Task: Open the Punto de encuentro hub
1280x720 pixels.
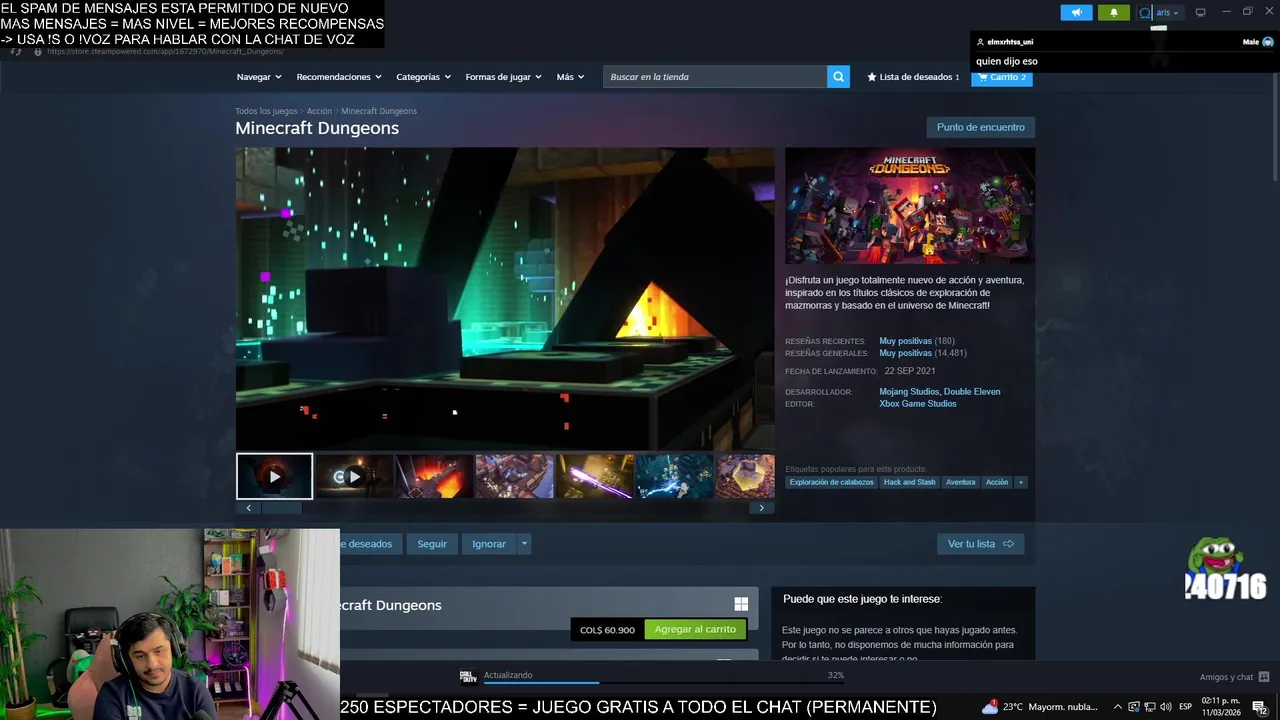Action: click(981, 127)
